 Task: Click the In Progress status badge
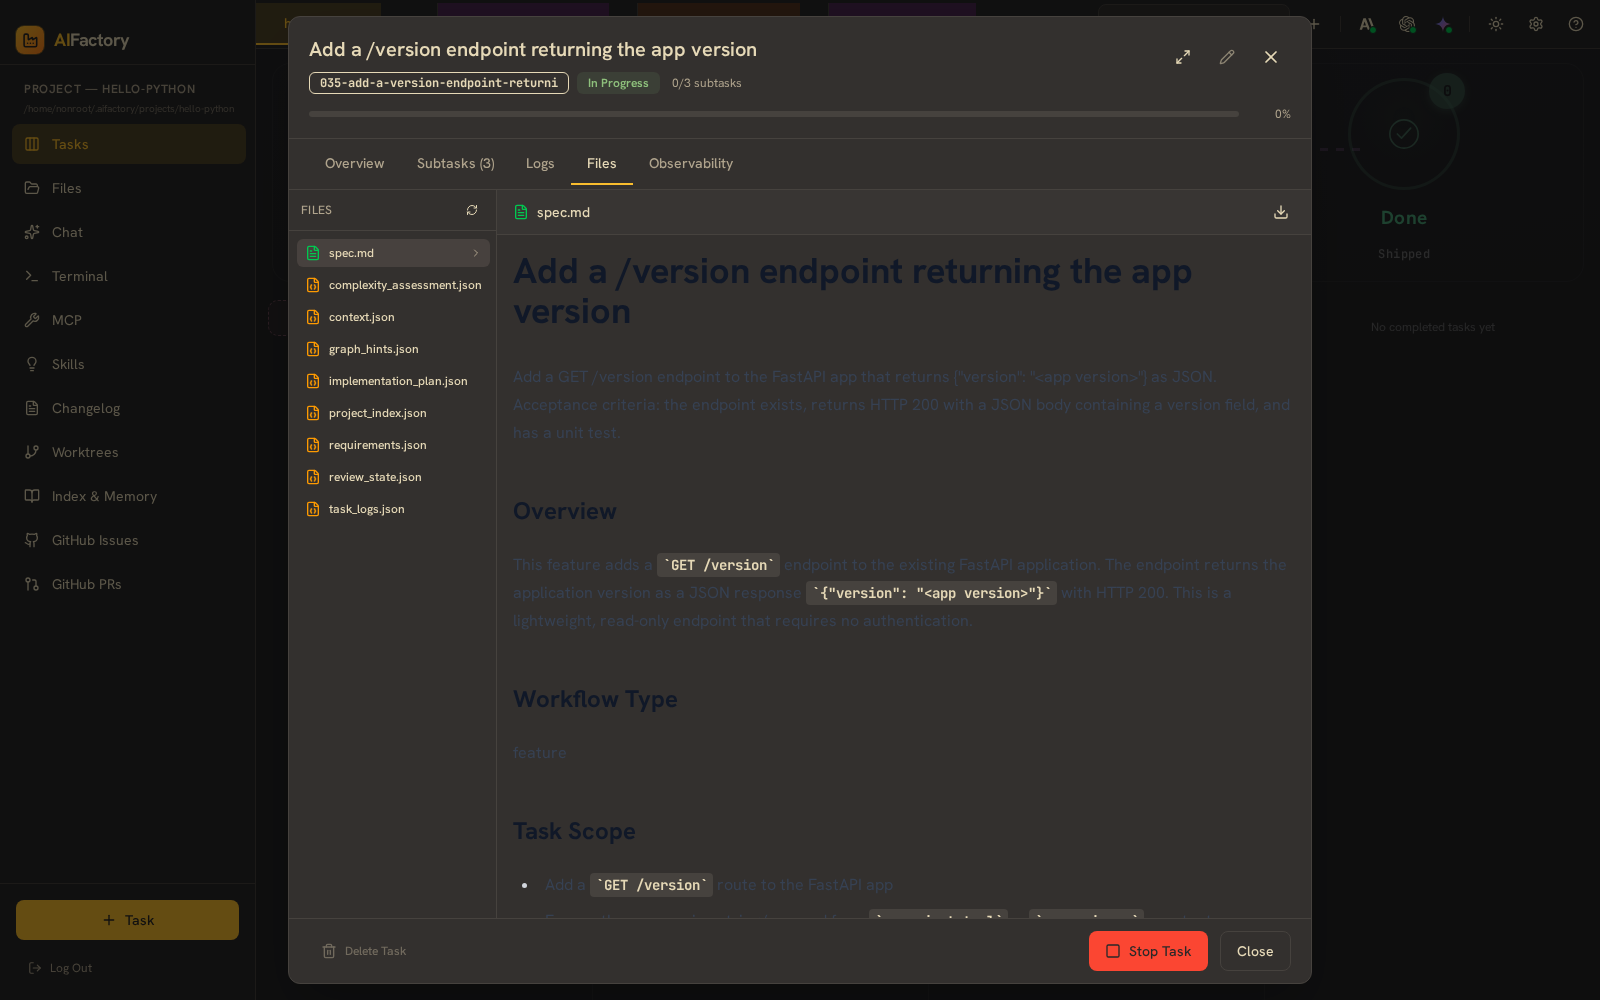618,83
